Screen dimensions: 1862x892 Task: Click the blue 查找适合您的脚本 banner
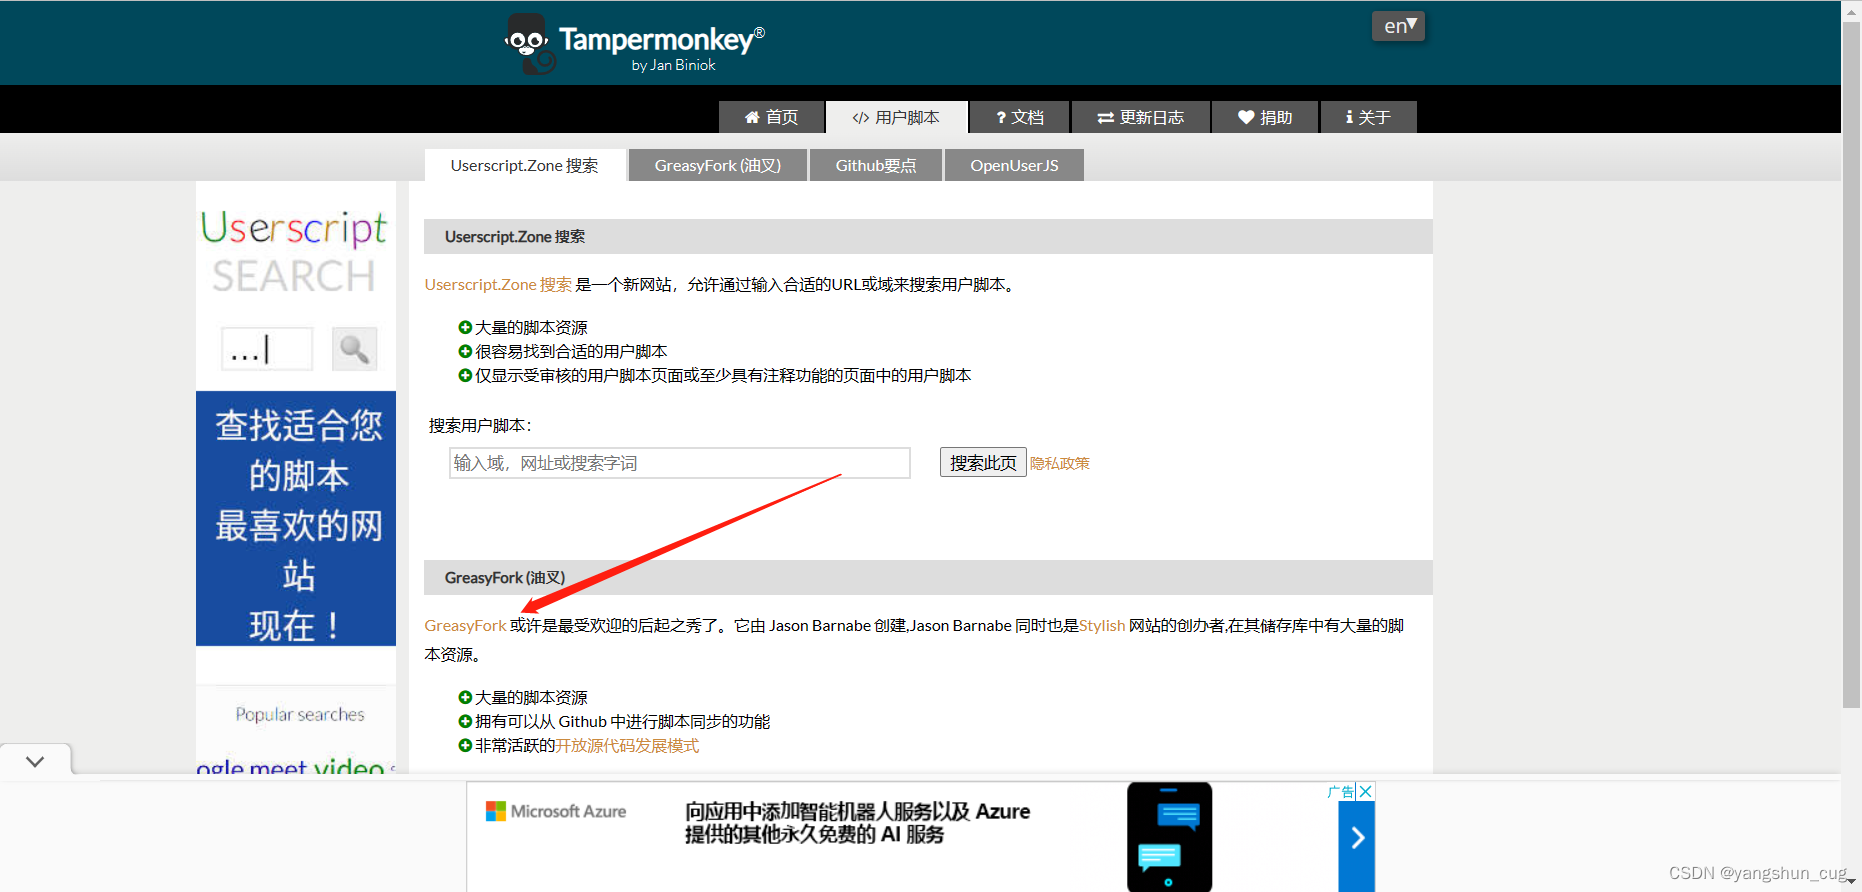[296, 518]
